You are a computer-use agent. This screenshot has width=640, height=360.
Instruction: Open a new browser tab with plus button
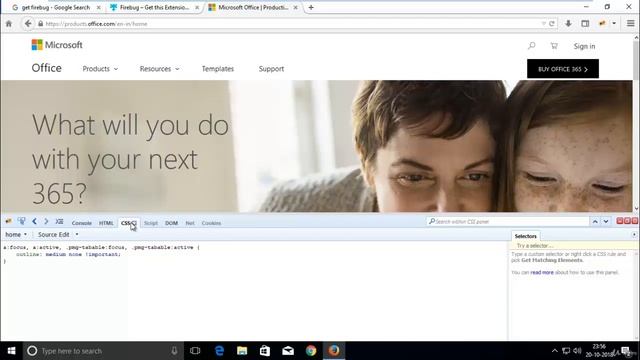311,7
